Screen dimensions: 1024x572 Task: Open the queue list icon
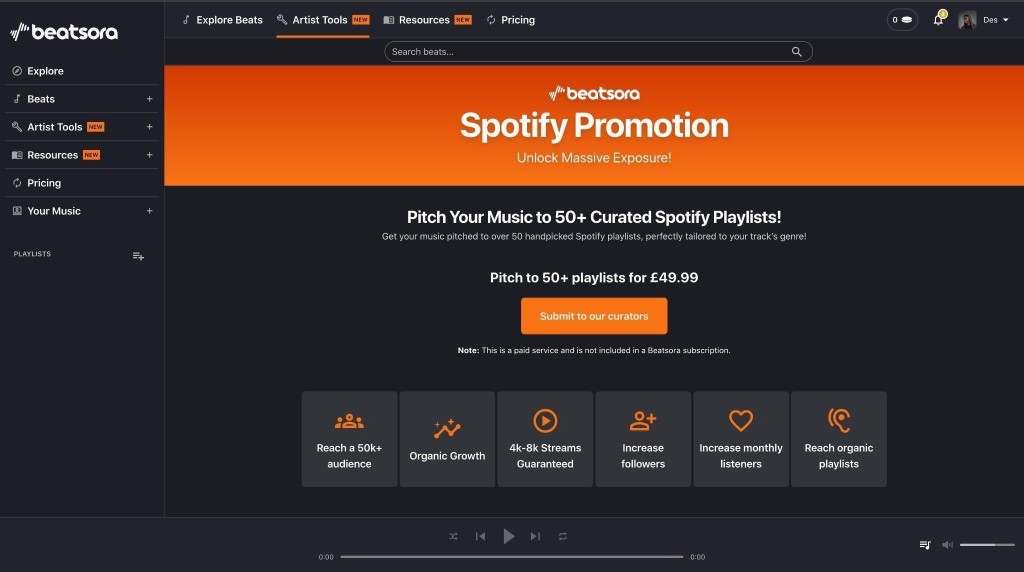point(925,545)
